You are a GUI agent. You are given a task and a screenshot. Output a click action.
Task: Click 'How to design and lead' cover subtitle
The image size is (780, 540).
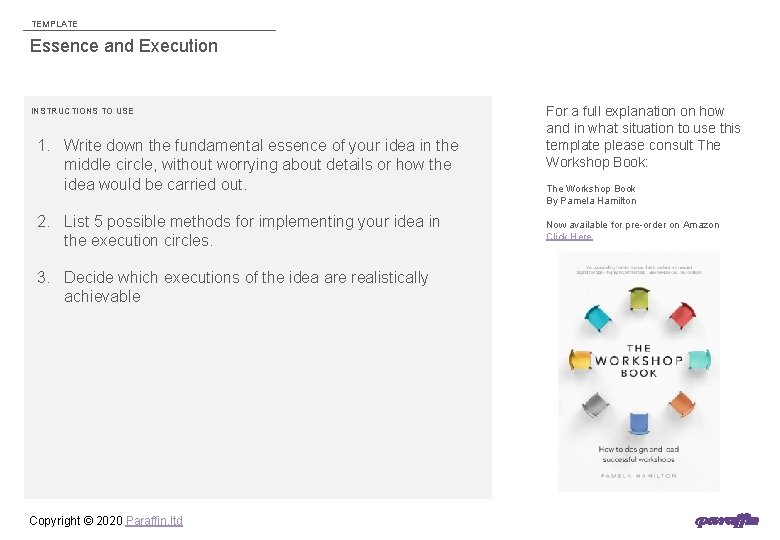[638, 454]
